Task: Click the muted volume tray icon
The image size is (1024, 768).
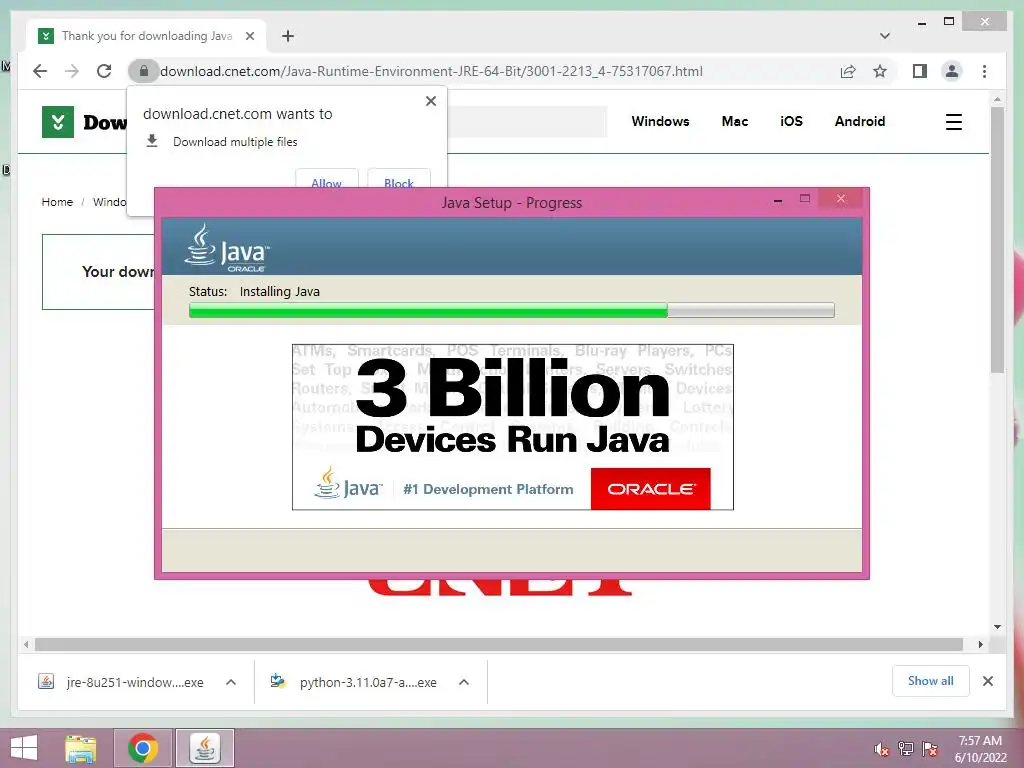Action: (x=881, y=749)
